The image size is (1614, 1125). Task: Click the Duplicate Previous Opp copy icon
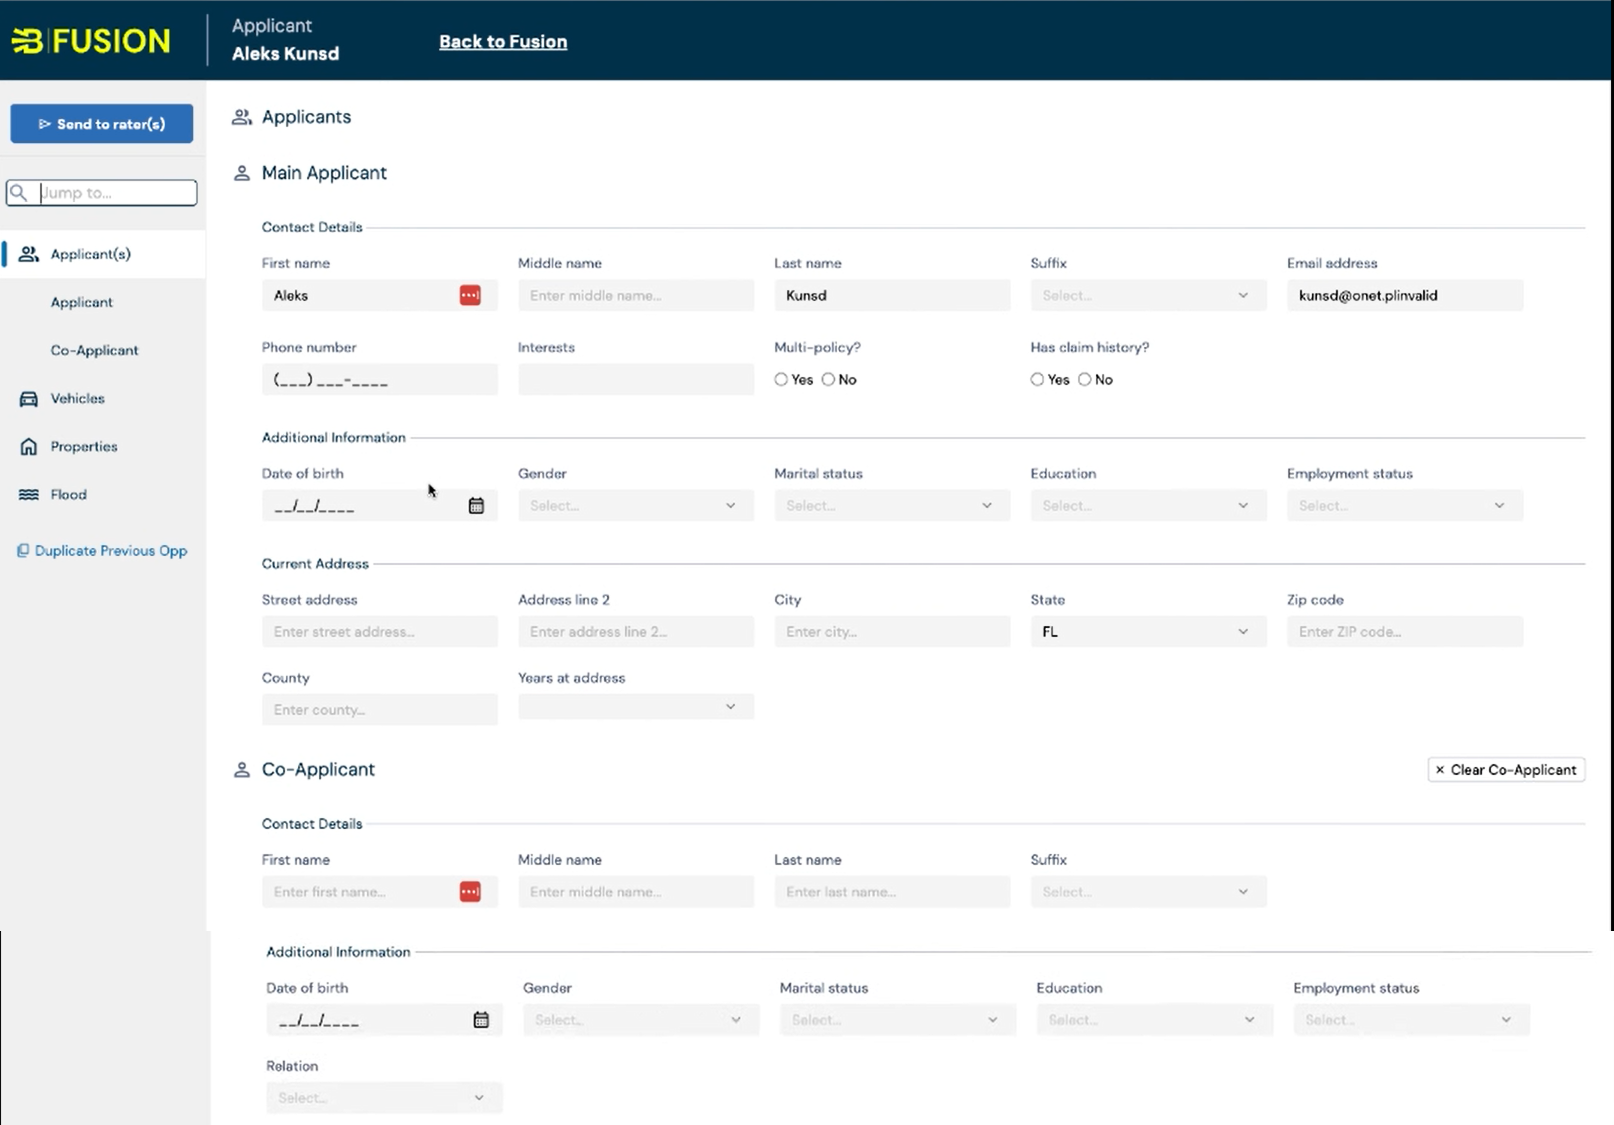tap(22, 551)
